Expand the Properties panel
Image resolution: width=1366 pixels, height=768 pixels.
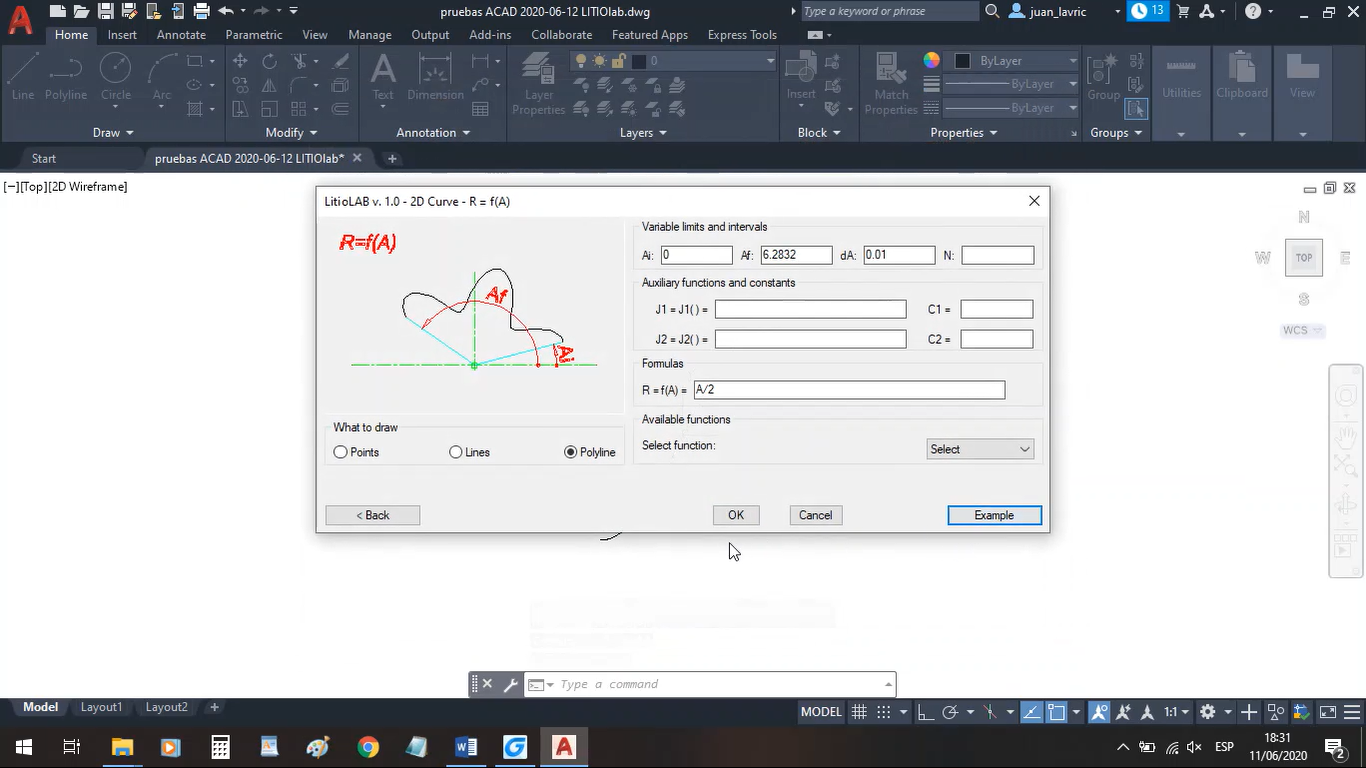tap(964, 132)
